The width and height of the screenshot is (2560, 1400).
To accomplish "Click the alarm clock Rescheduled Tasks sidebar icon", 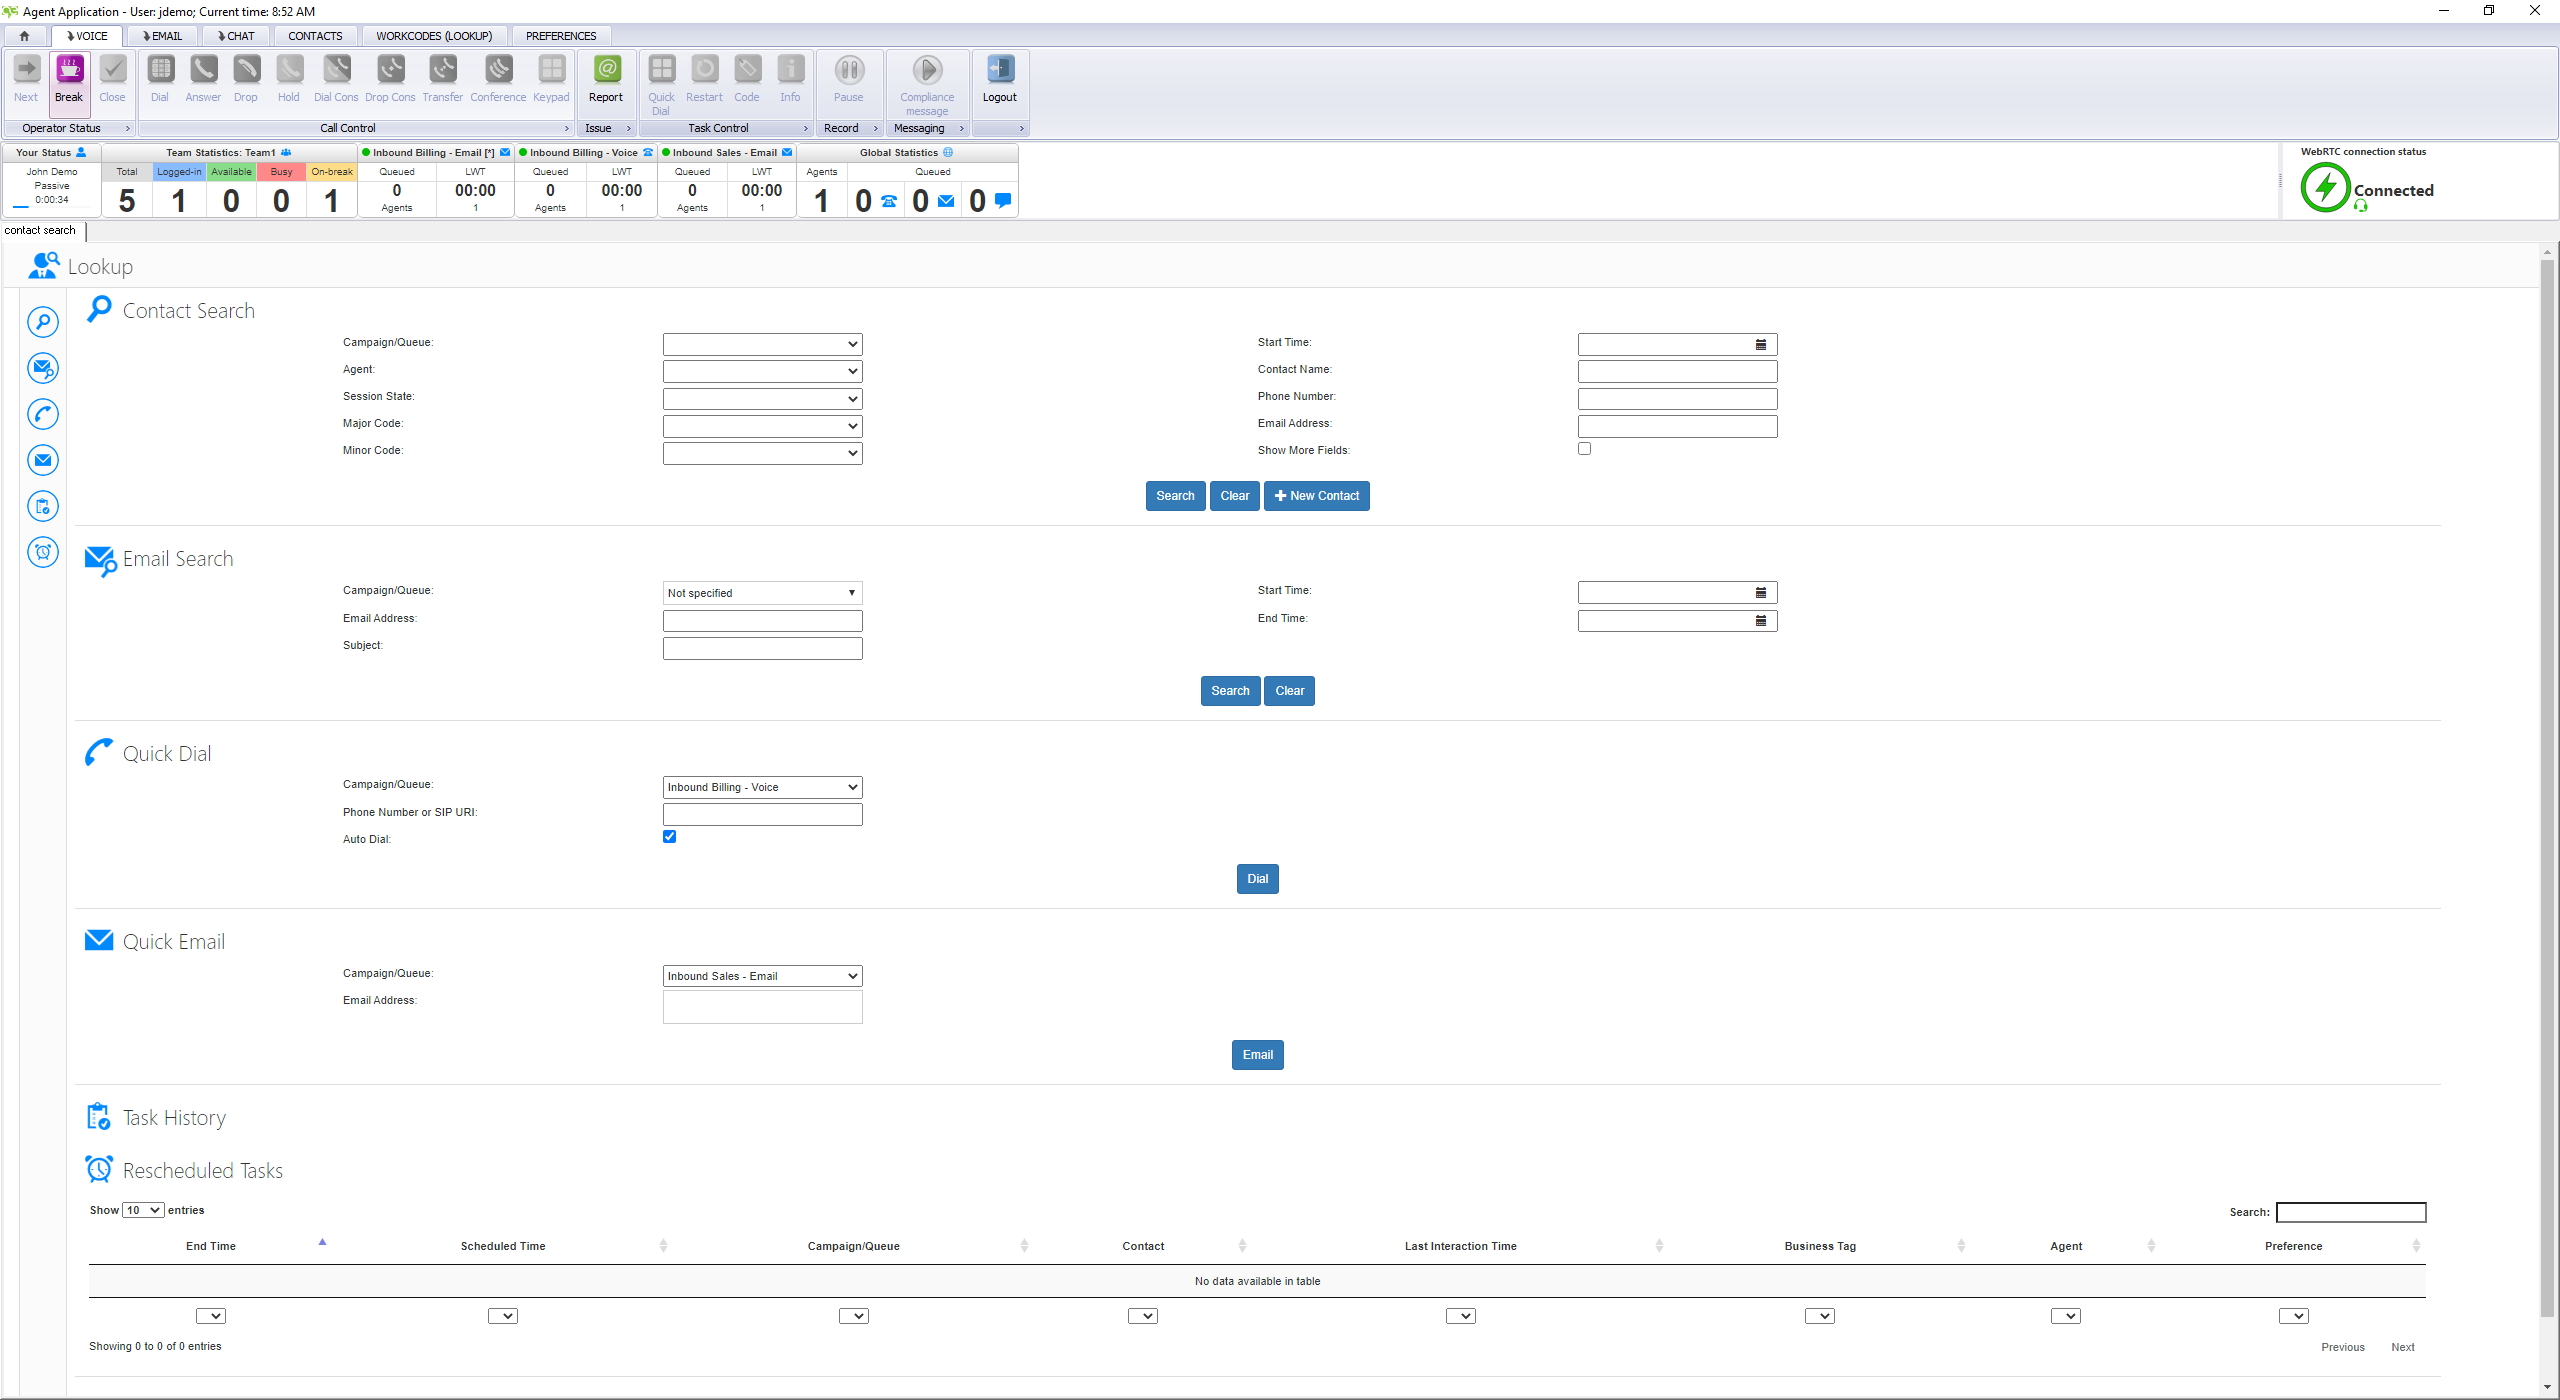I will point(43,552).
